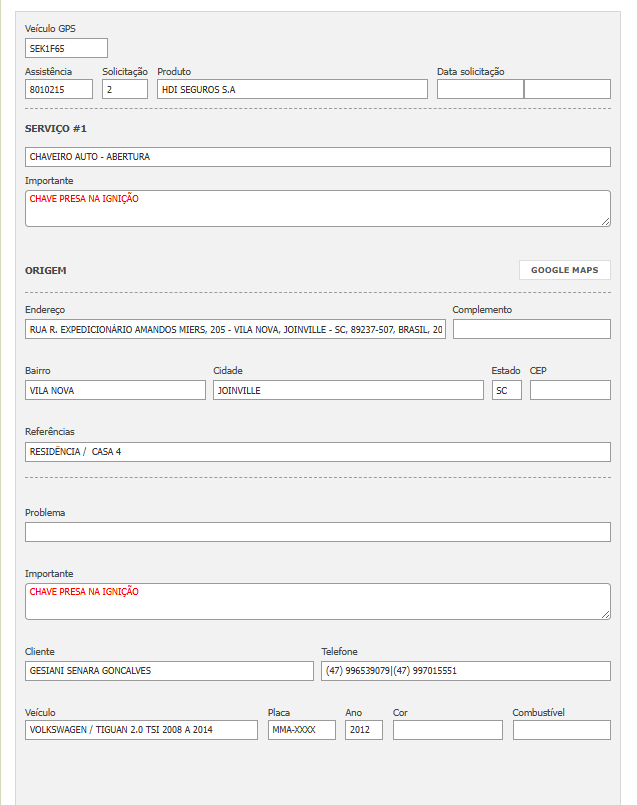Screen dimensions: 637x805
Task: Focus the empty CEP field
Action: pyautogui.click(x=569, y=390)
